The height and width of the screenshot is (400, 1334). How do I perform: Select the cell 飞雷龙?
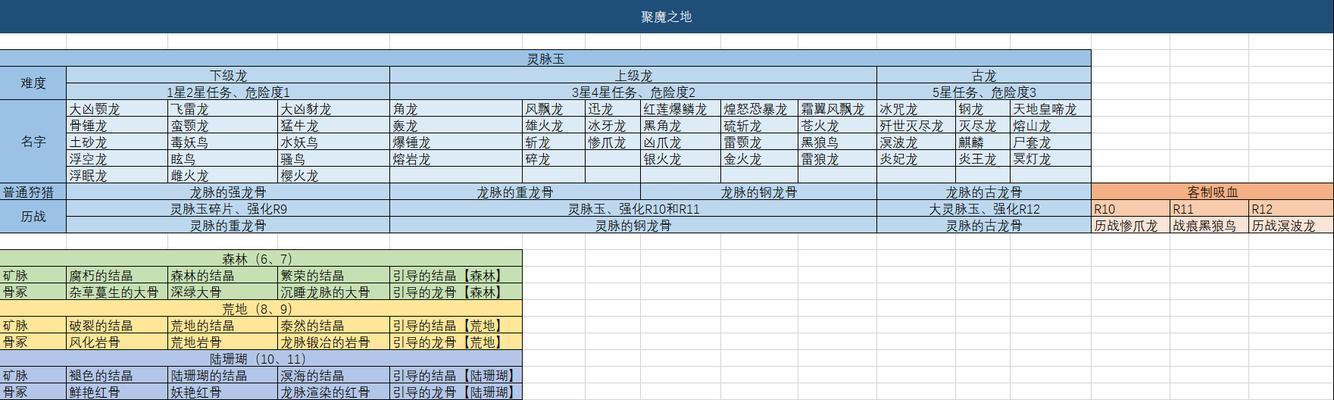click(x=223, y=108)
